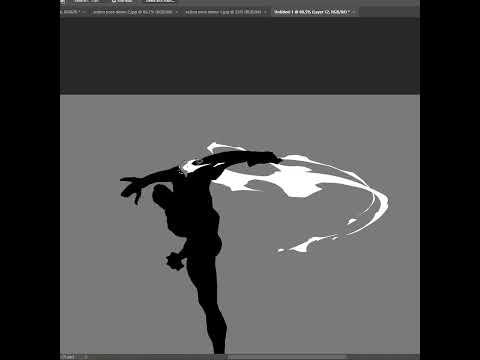Close the jpg tab showing 150% zoom
The image size is (480, 360).
point(266,12)
